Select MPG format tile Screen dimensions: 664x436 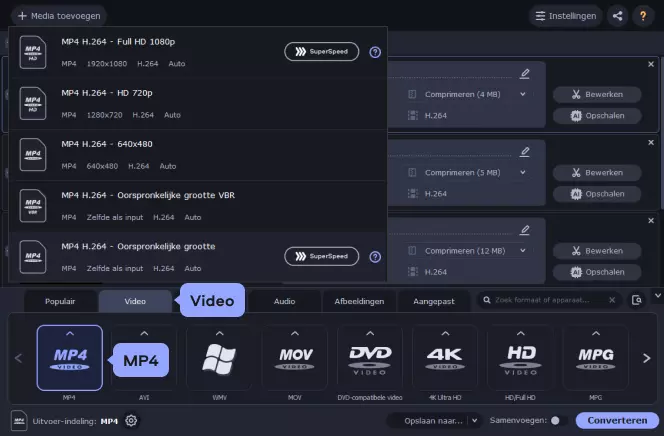(595, 358)
